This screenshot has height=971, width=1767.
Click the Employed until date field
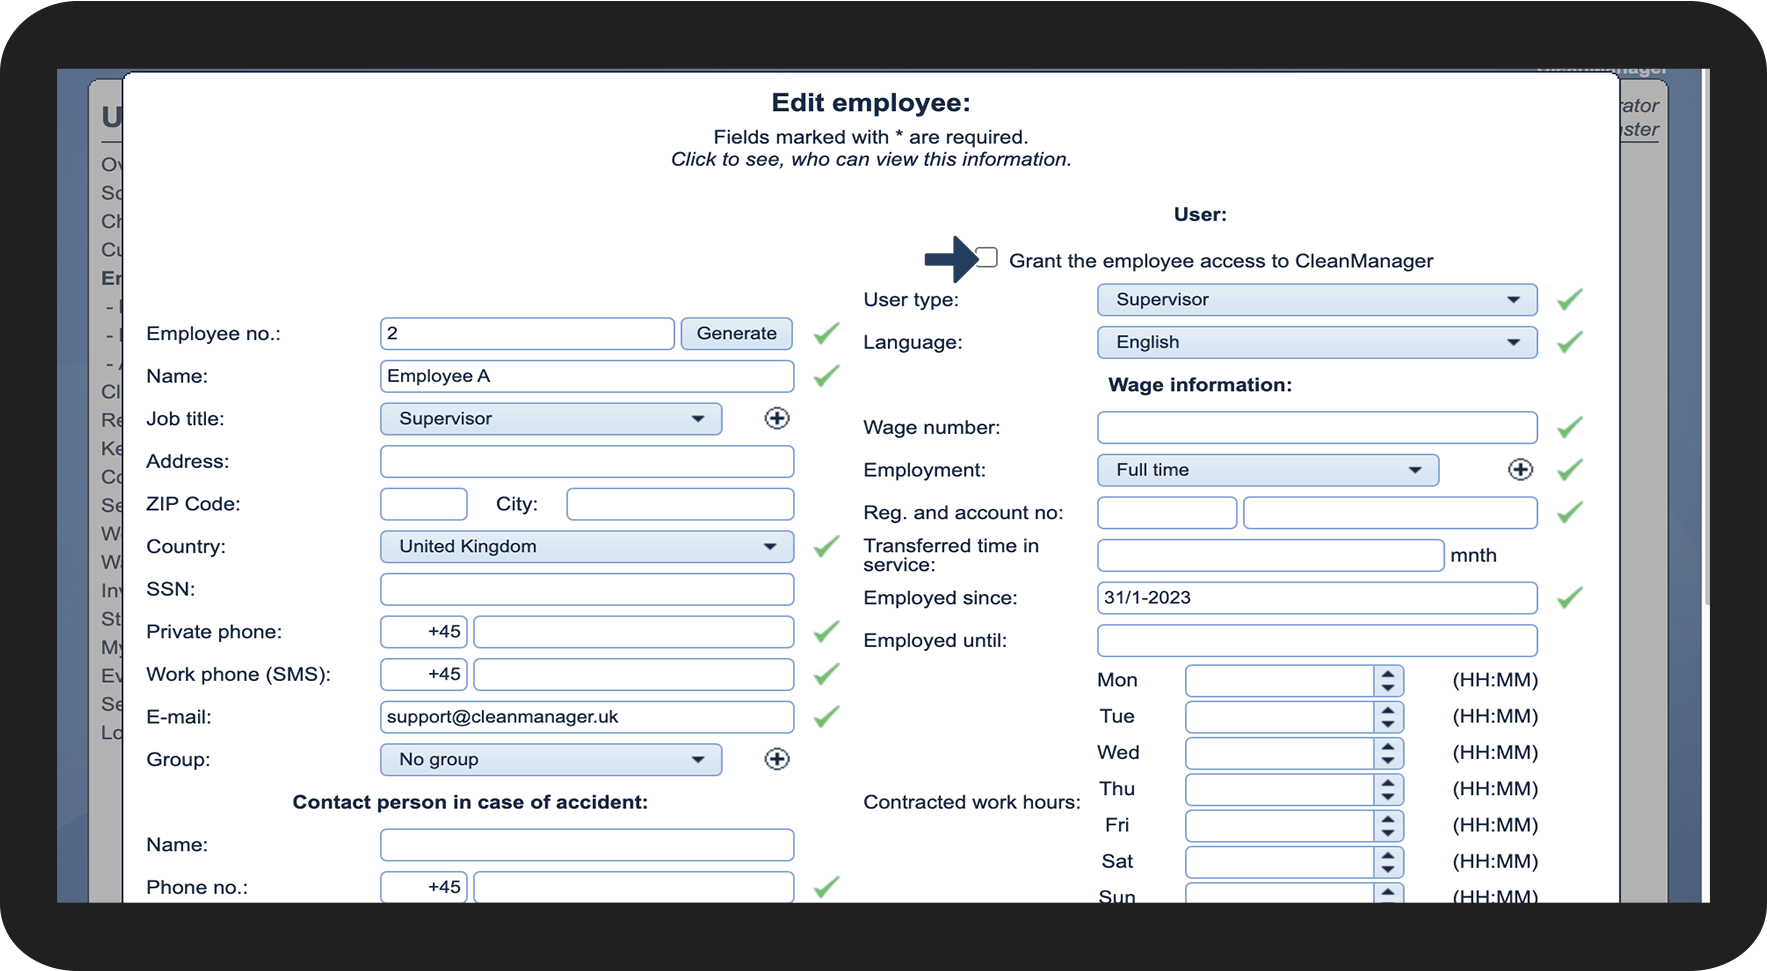coord(1316,641)
